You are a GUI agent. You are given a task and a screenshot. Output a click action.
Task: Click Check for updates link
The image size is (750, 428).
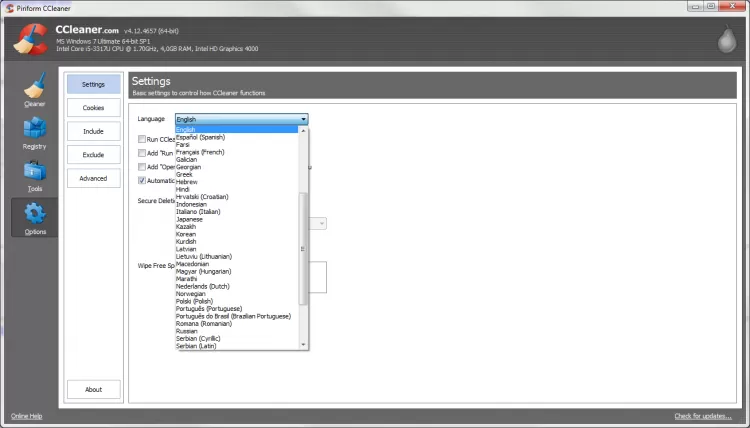click(x=703, y=416)
